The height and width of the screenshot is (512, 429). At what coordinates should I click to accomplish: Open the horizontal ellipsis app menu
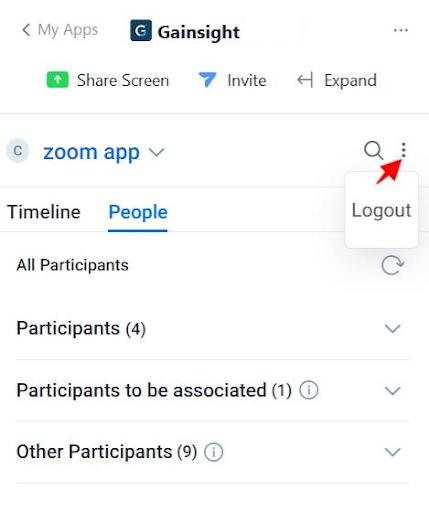401,30
